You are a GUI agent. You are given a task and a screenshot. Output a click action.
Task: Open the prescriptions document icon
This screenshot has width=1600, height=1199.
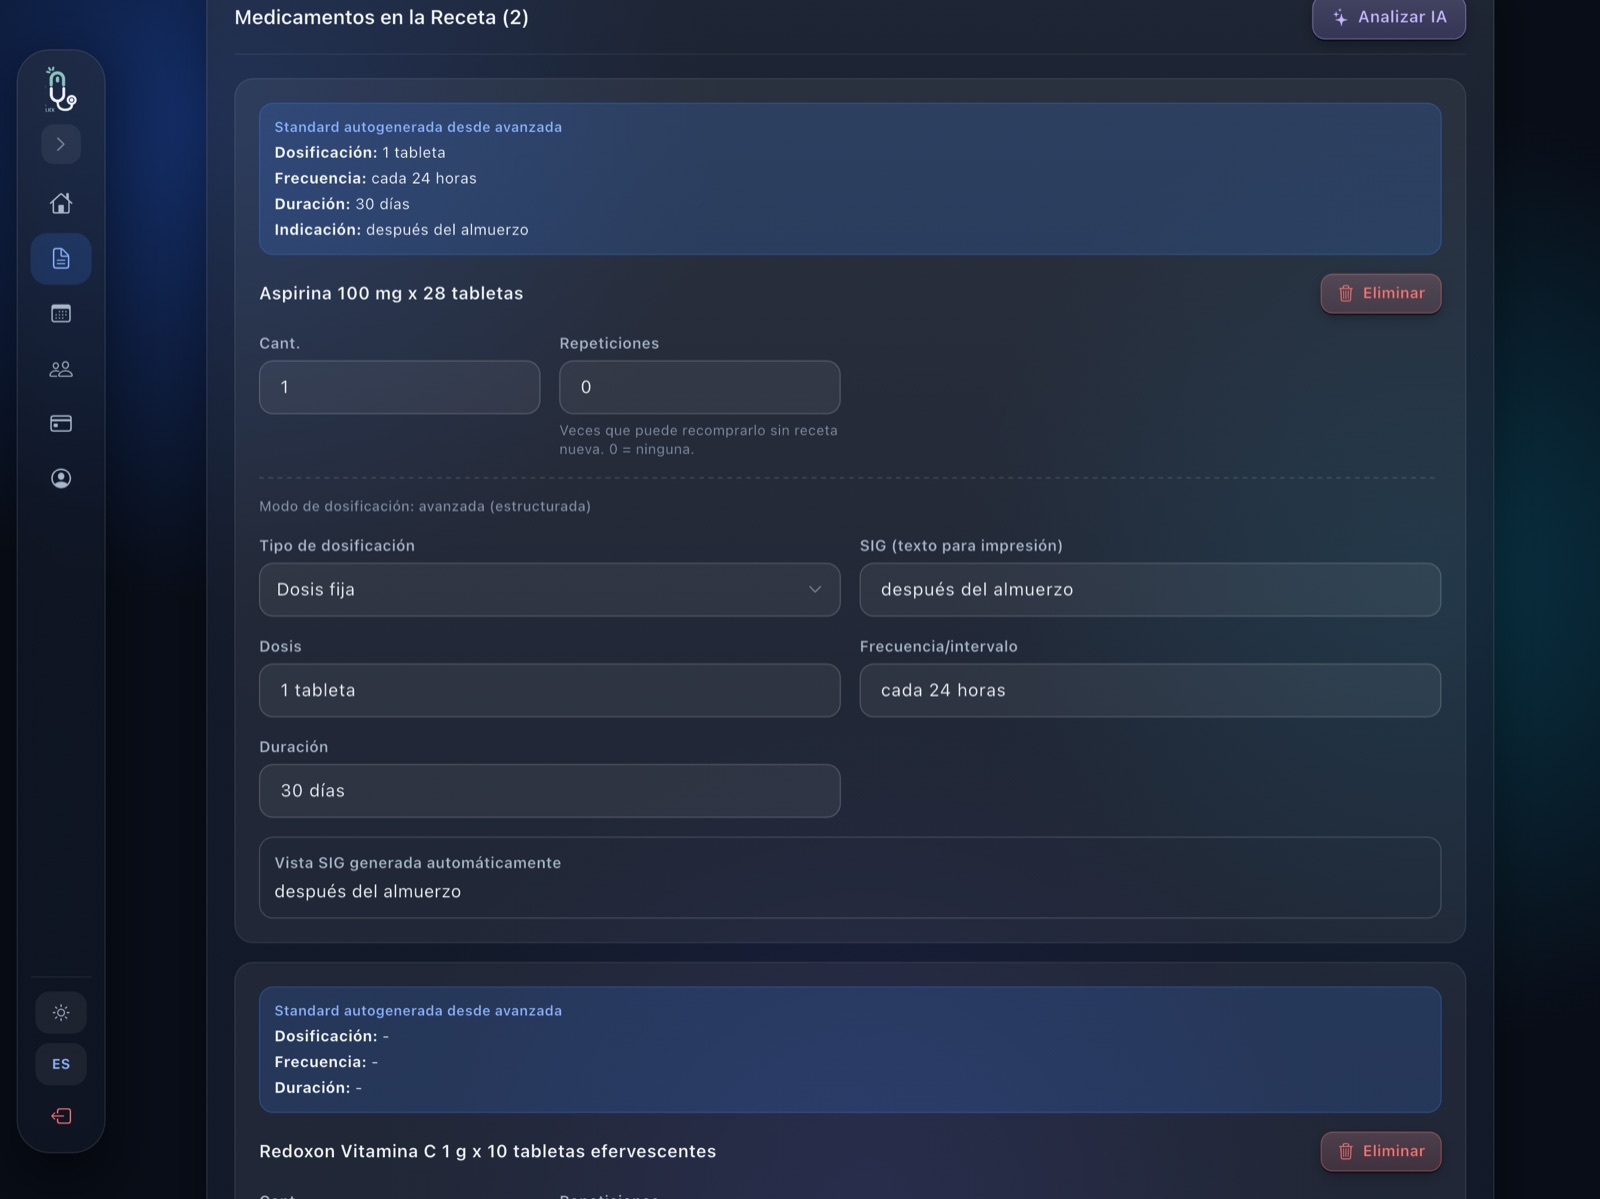[61, 259]
